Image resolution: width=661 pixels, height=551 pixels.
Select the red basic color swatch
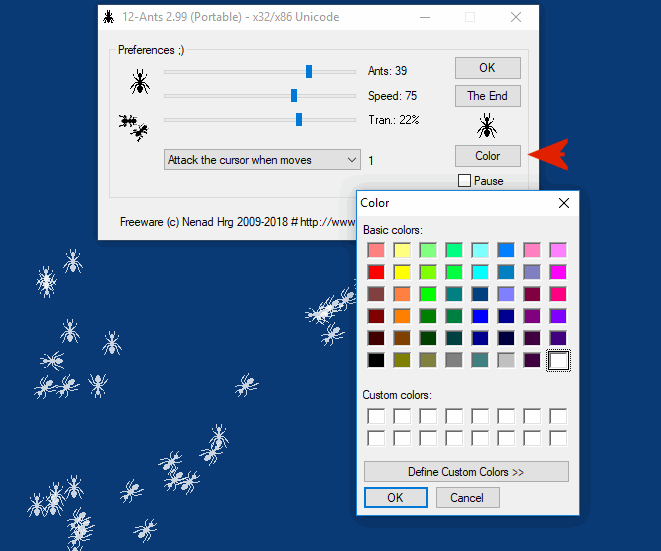(376, 272)
